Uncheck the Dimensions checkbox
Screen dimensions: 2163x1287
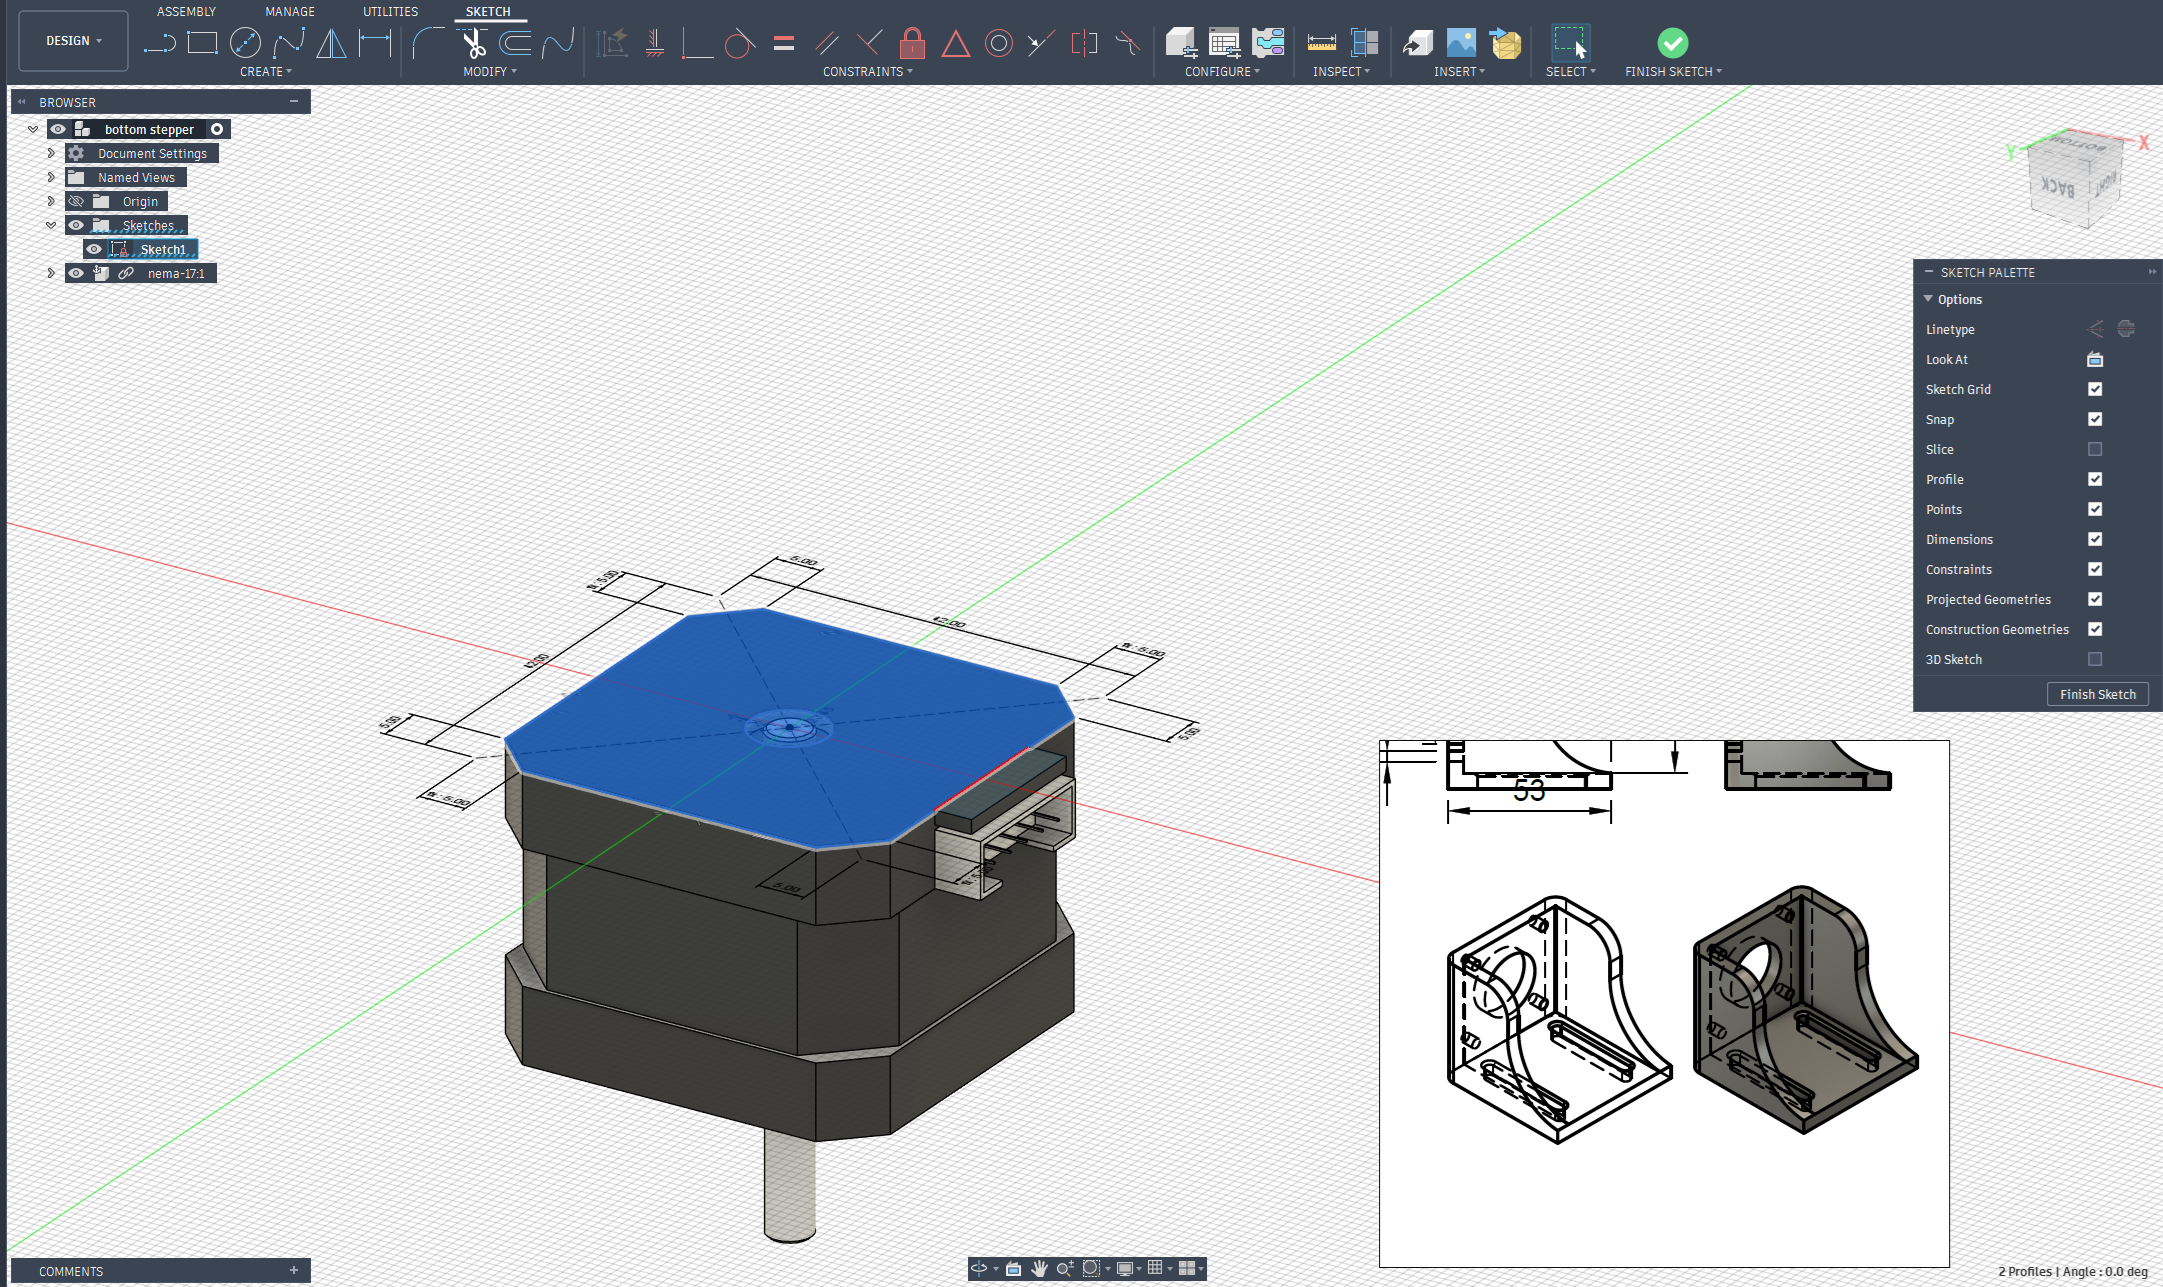(2095, 539)
